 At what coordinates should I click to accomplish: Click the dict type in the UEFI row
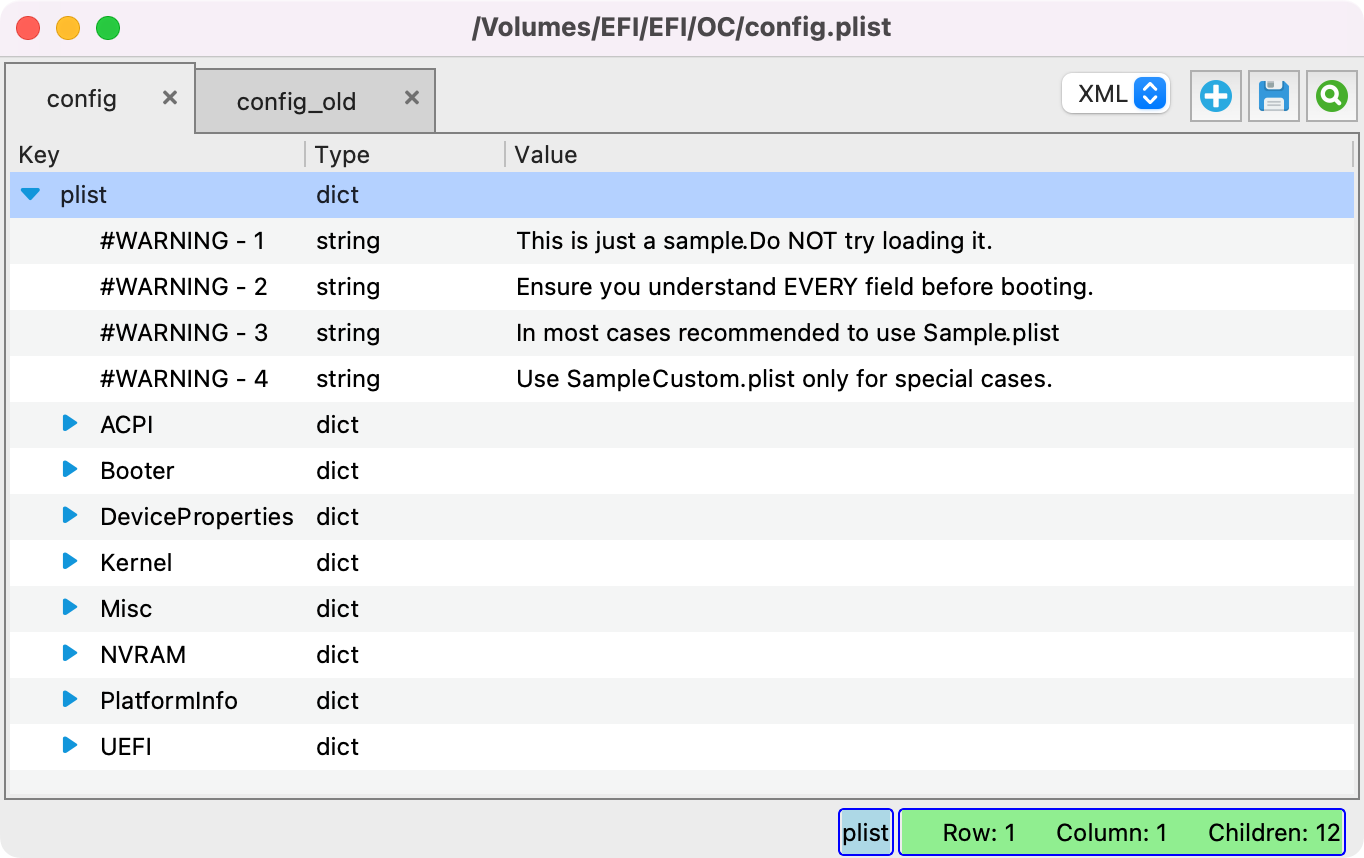[x=338, y=747]
